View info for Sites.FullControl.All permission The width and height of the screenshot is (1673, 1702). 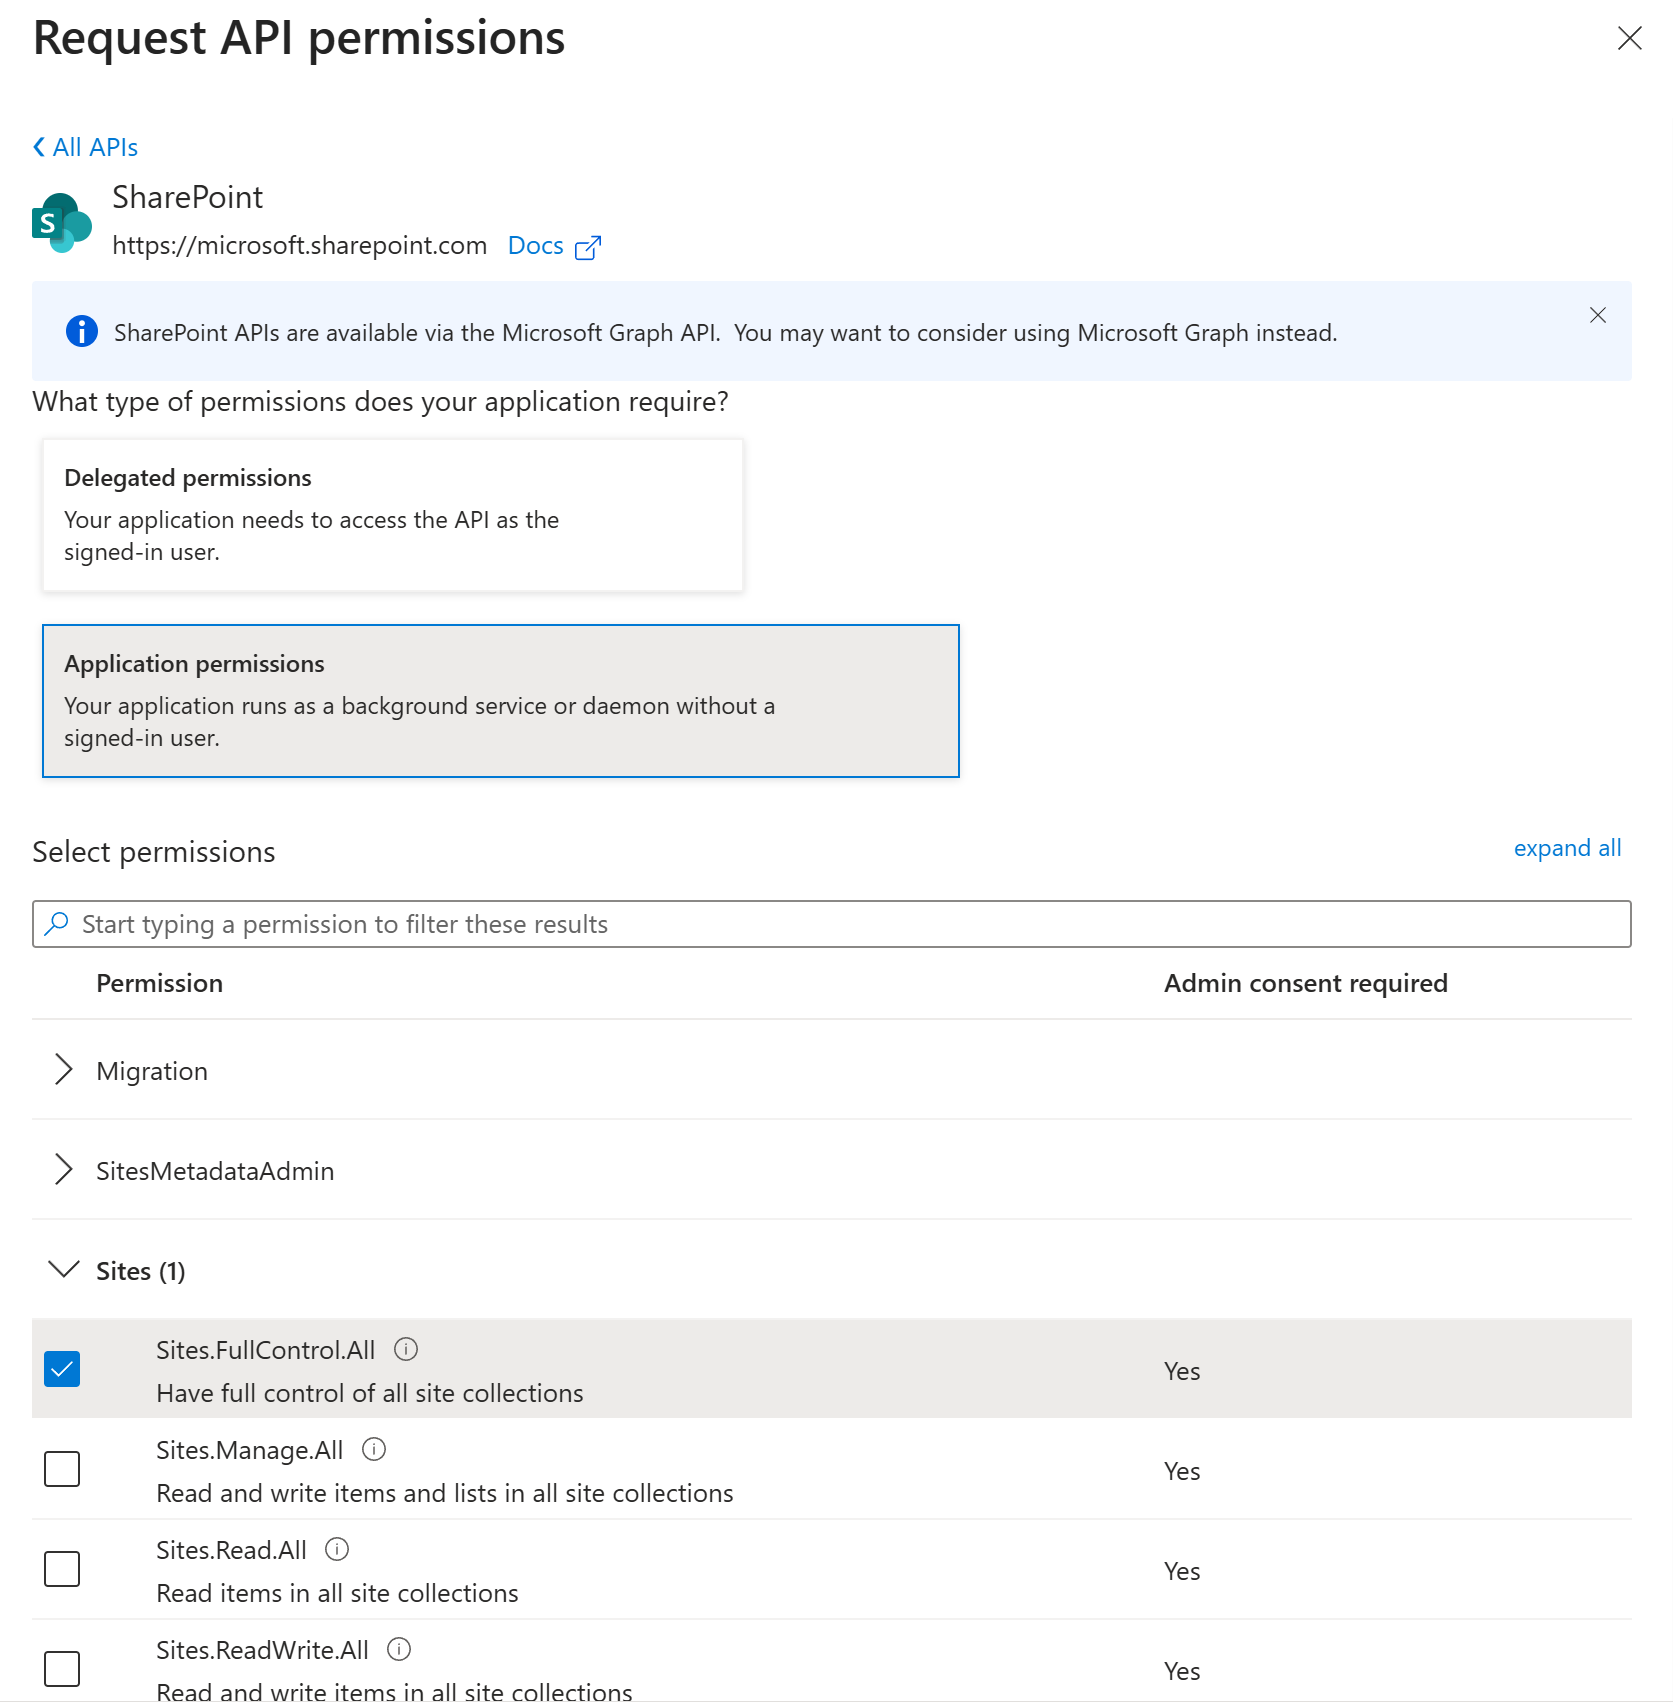point(407,1349)
